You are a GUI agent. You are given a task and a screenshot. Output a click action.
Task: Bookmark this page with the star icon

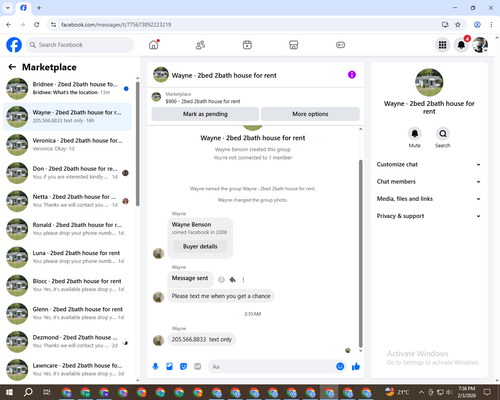[458, 25]
